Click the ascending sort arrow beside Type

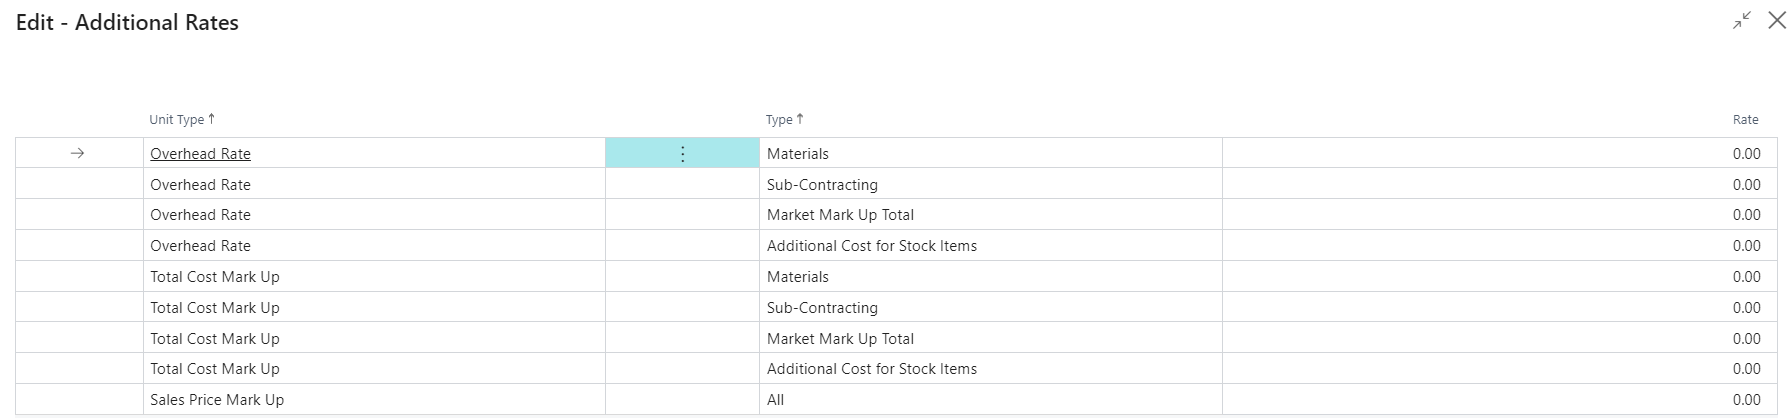point(800,118)
